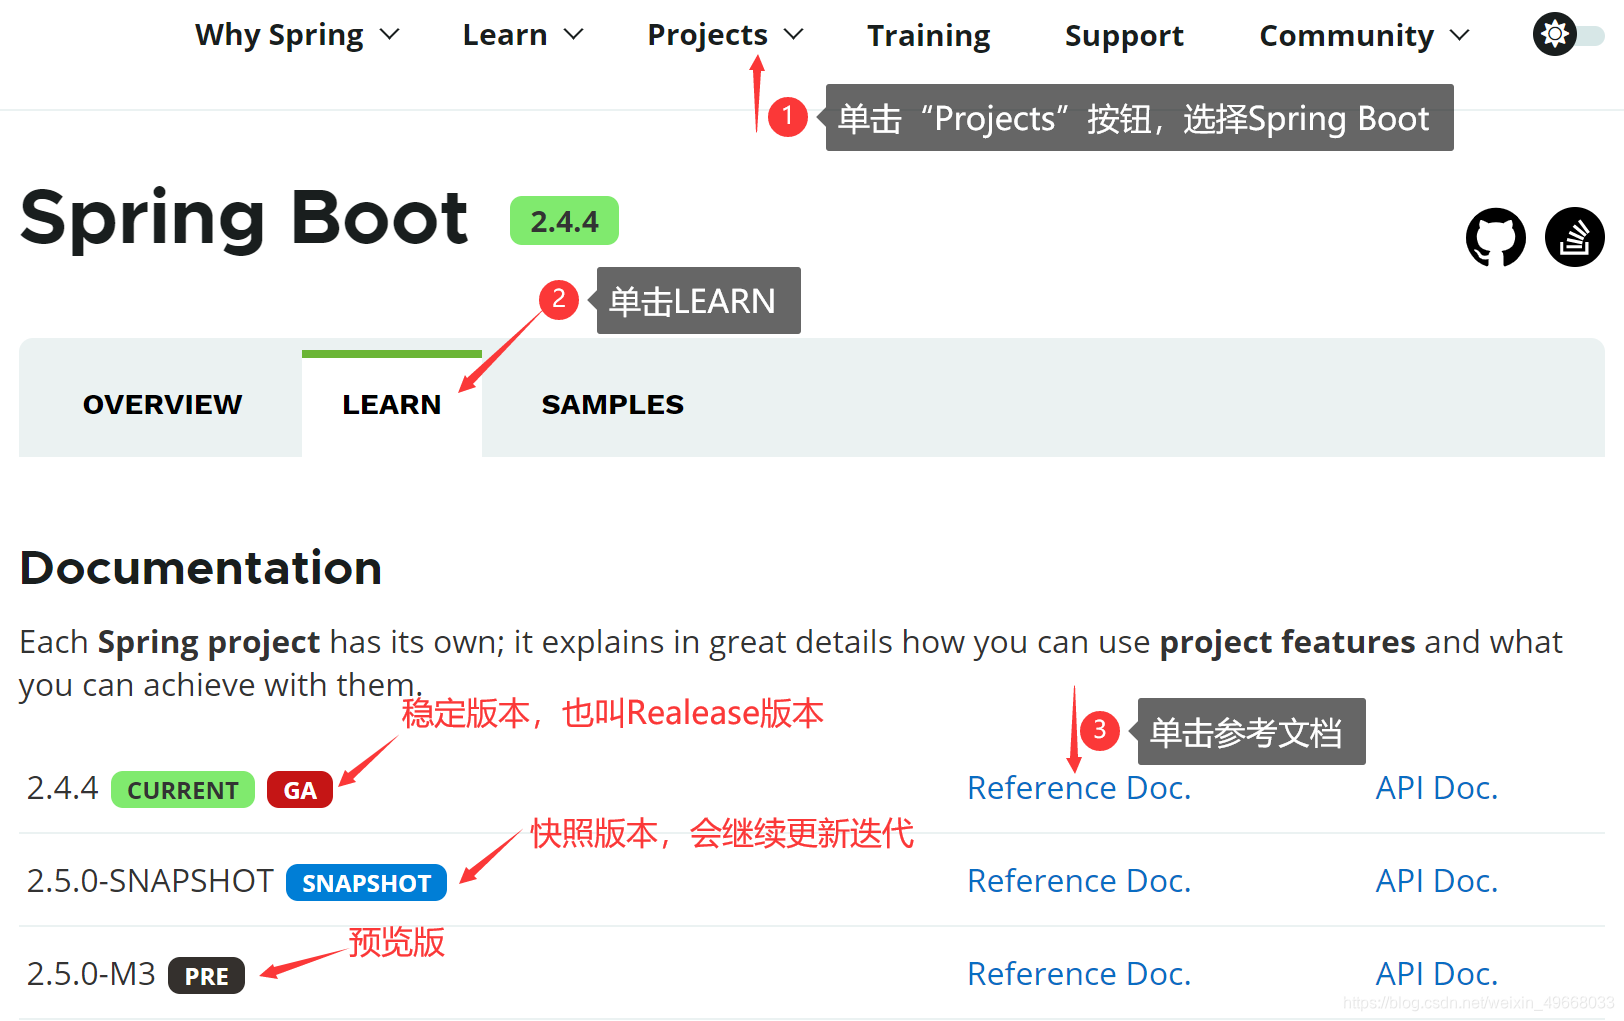
Task: Open Reference Doc. for 2.5.0-M3
Action: click(x=1079, y=974)
